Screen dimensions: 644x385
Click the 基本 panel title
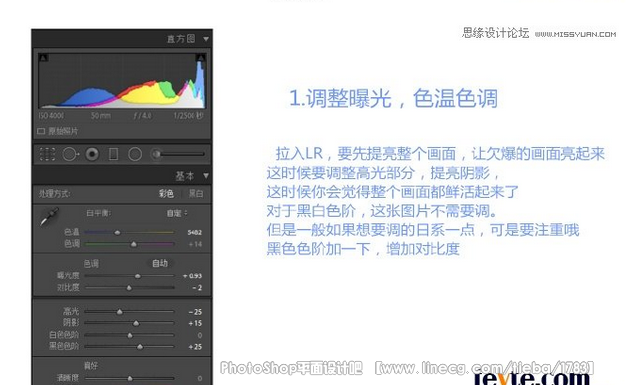point(184,176)
